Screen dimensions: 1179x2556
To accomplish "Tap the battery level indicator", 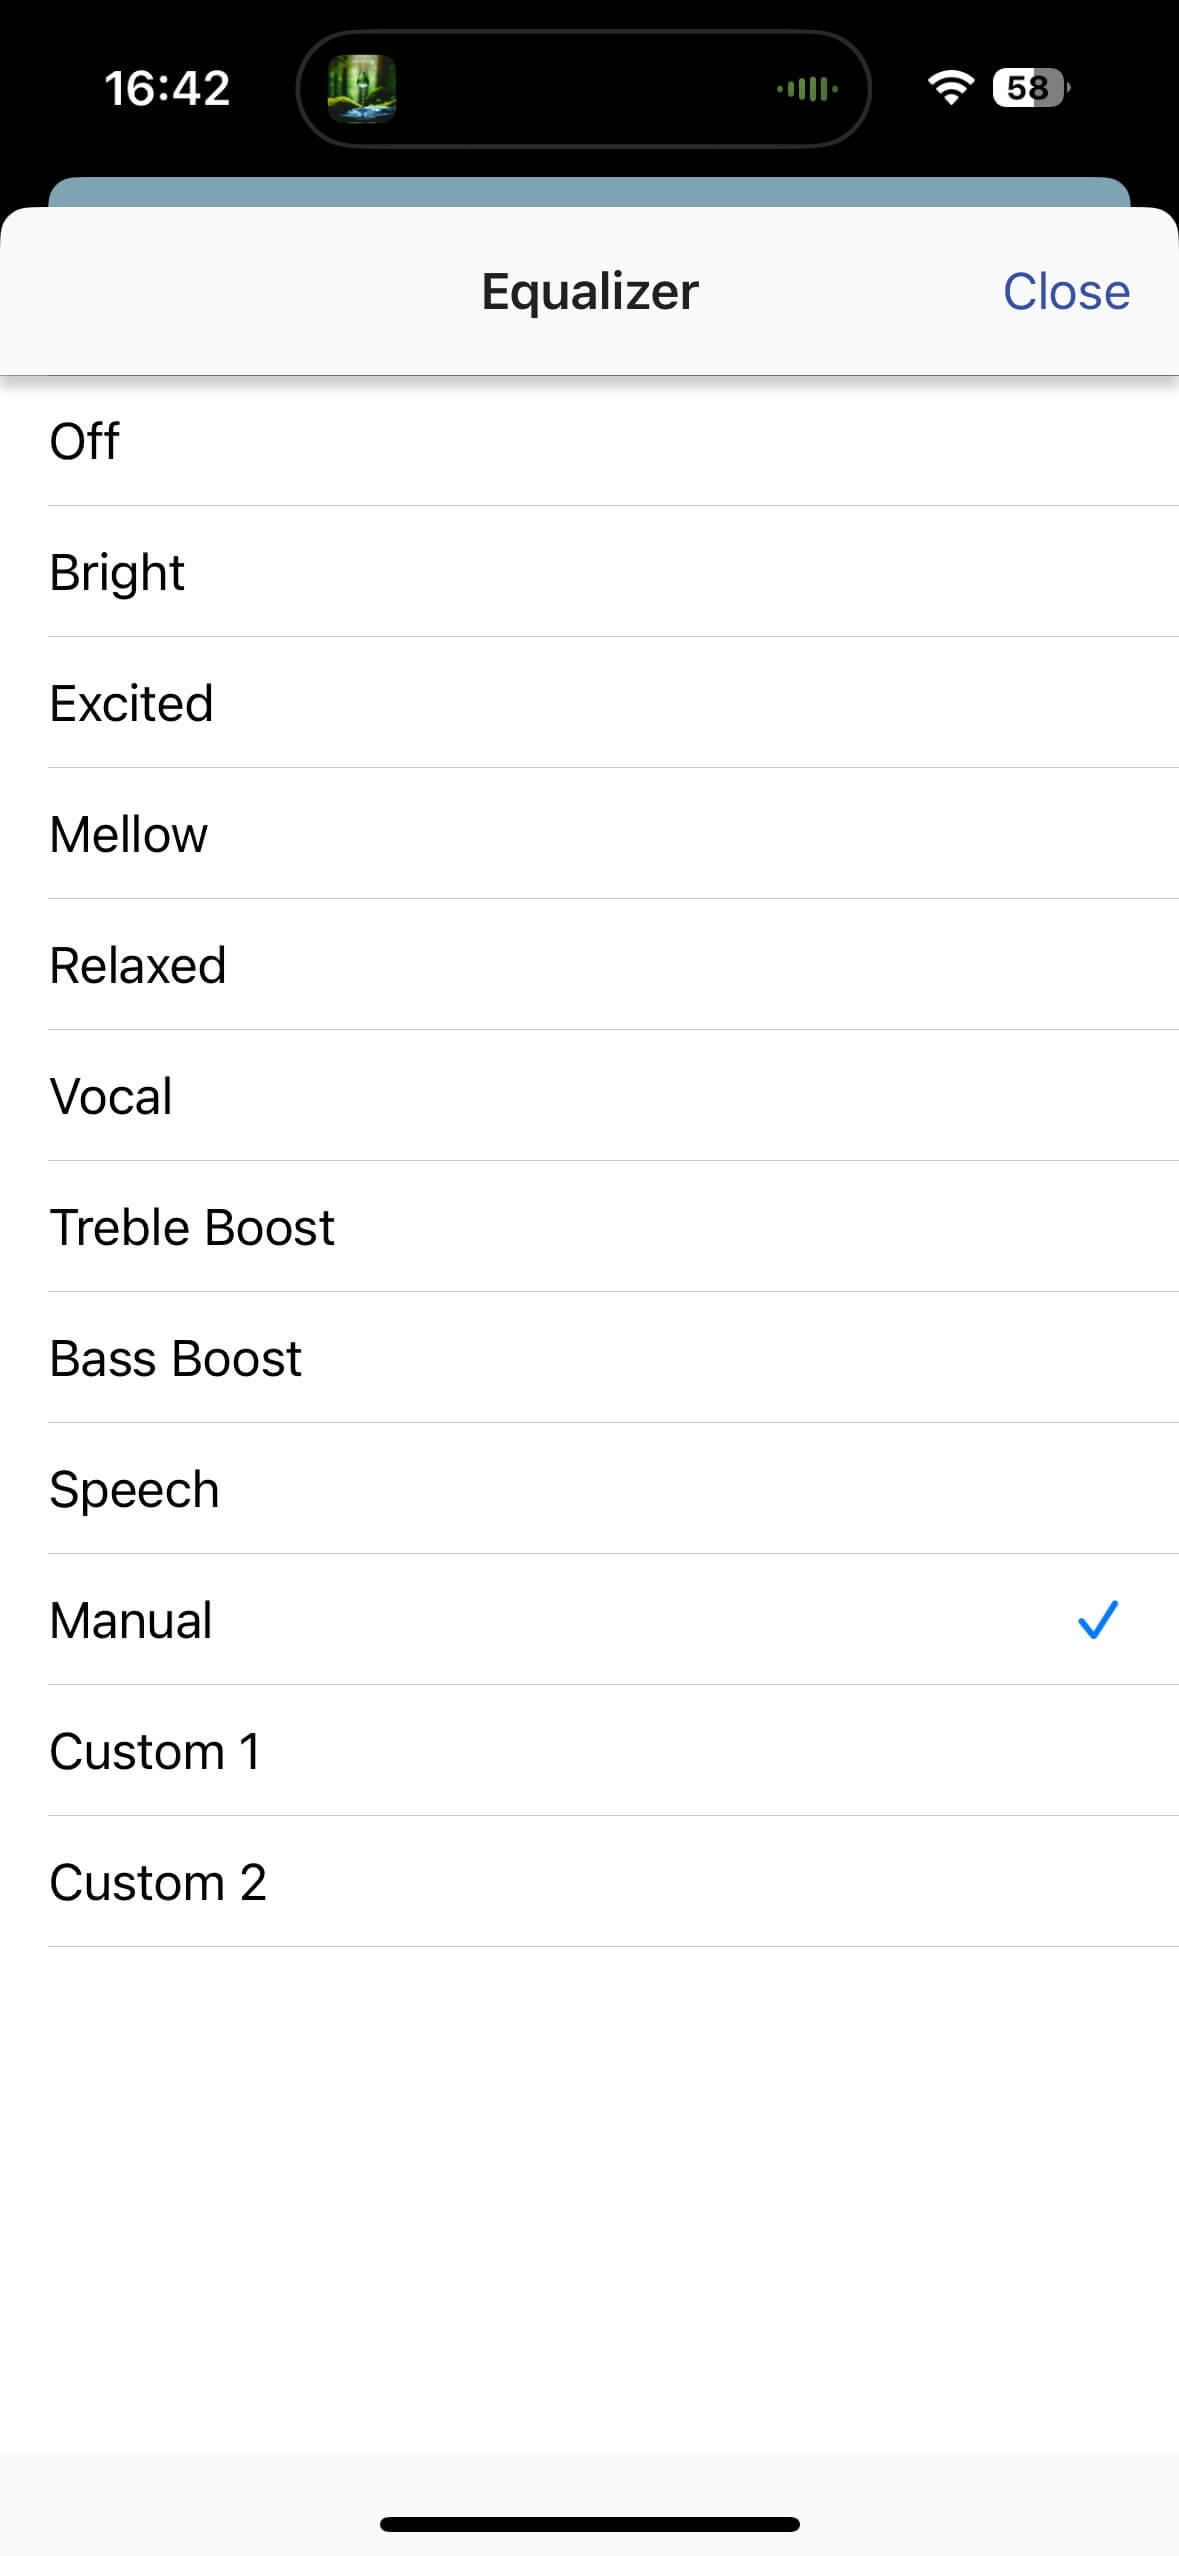I will pyautogui.click(x=1029, y=88).
